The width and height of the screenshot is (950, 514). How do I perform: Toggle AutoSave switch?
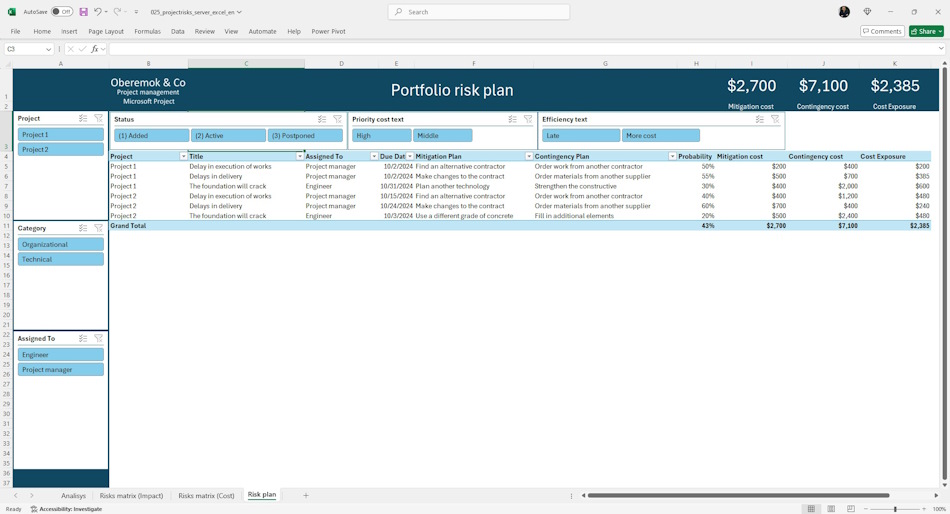tap(62, 12)
